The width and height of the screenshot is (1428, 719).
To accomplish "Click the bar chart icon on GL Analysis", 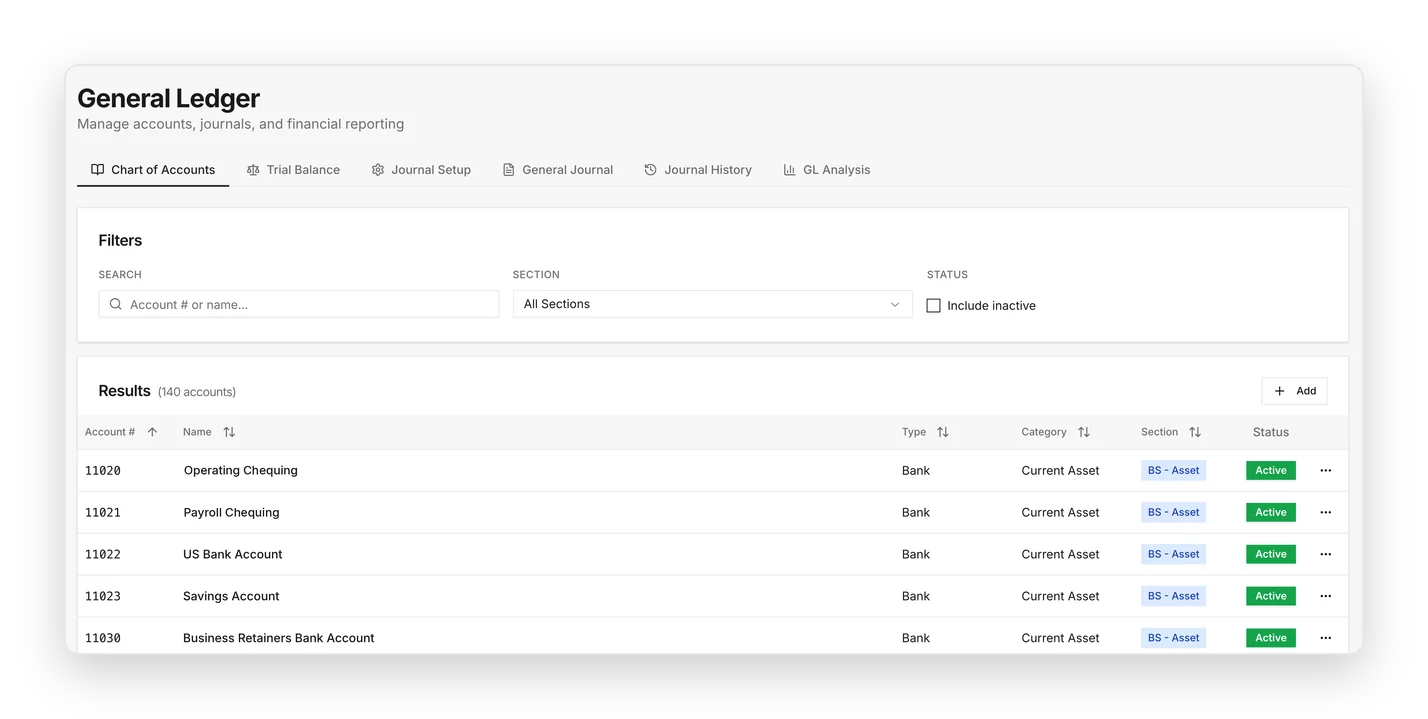I will [790, 170].
